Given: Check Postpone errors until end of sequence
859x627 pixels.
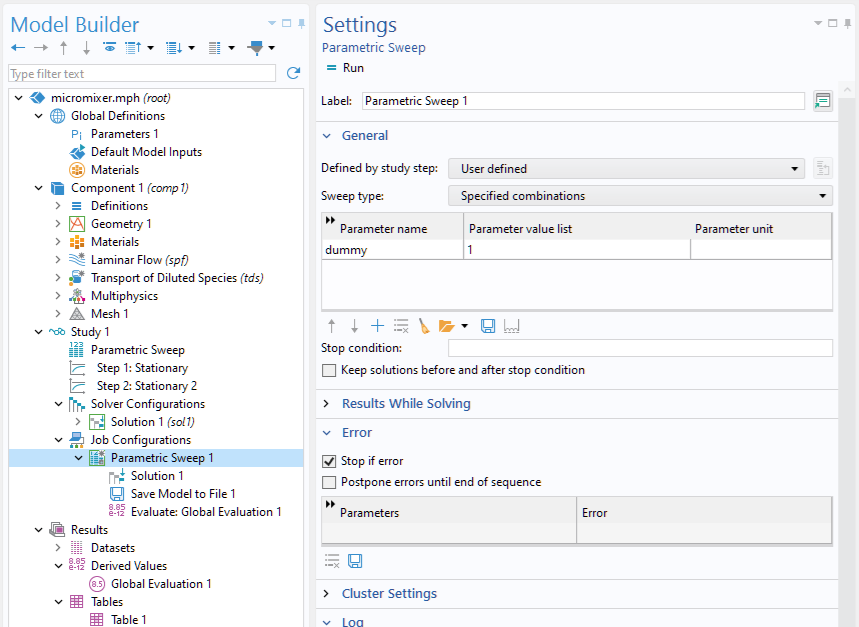Looking at the screenshot, I should [x=330, y=482].
